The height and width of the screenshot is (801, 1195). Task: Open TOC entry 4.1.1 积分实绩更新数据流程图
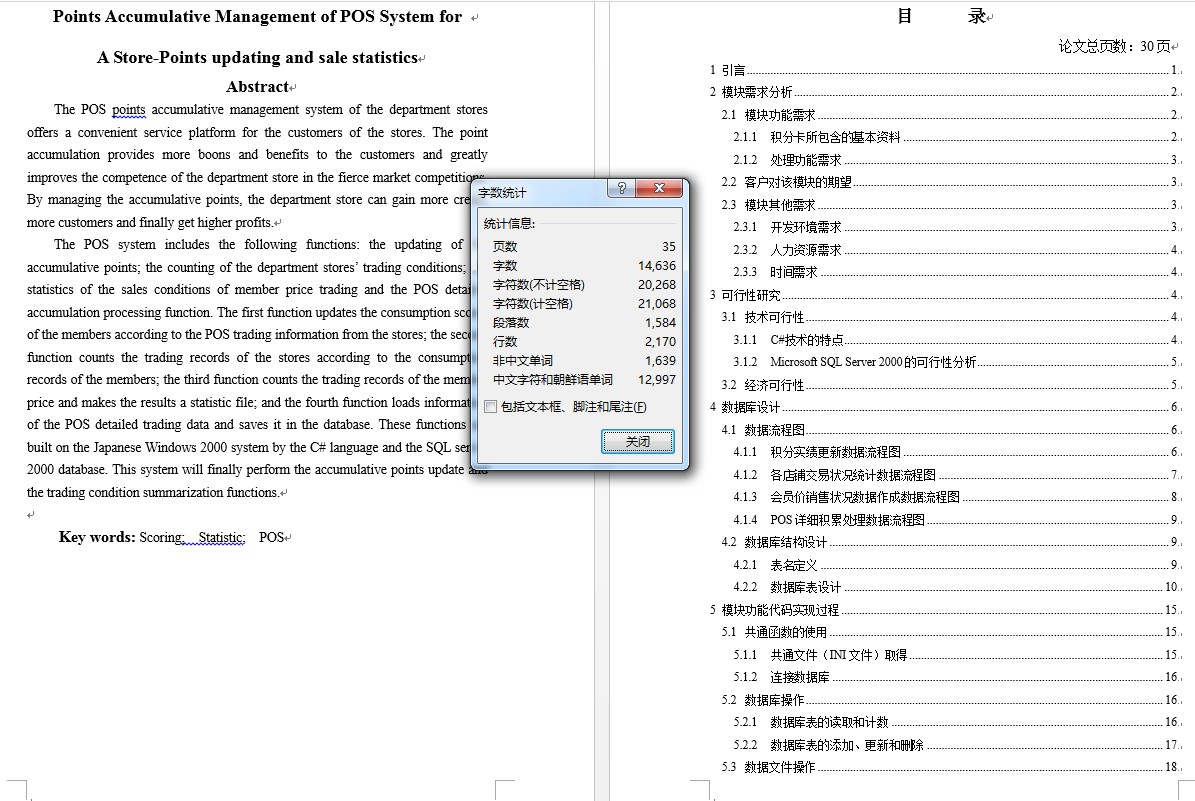click(x=956, y=452)
